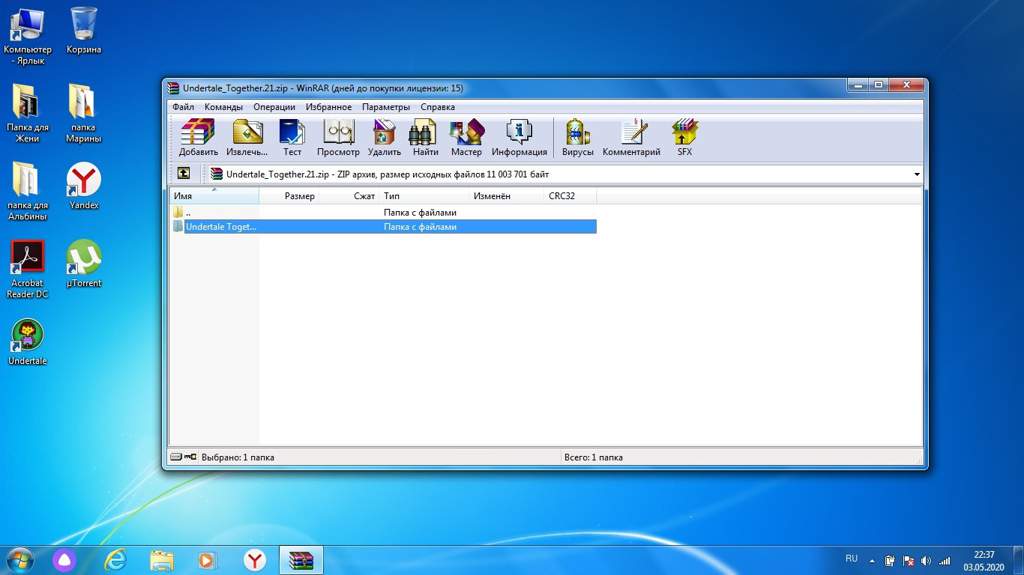Viewport: 1024px width, 575px height.
Task: Go up one folder level button
Action: (x=184, y=173)
